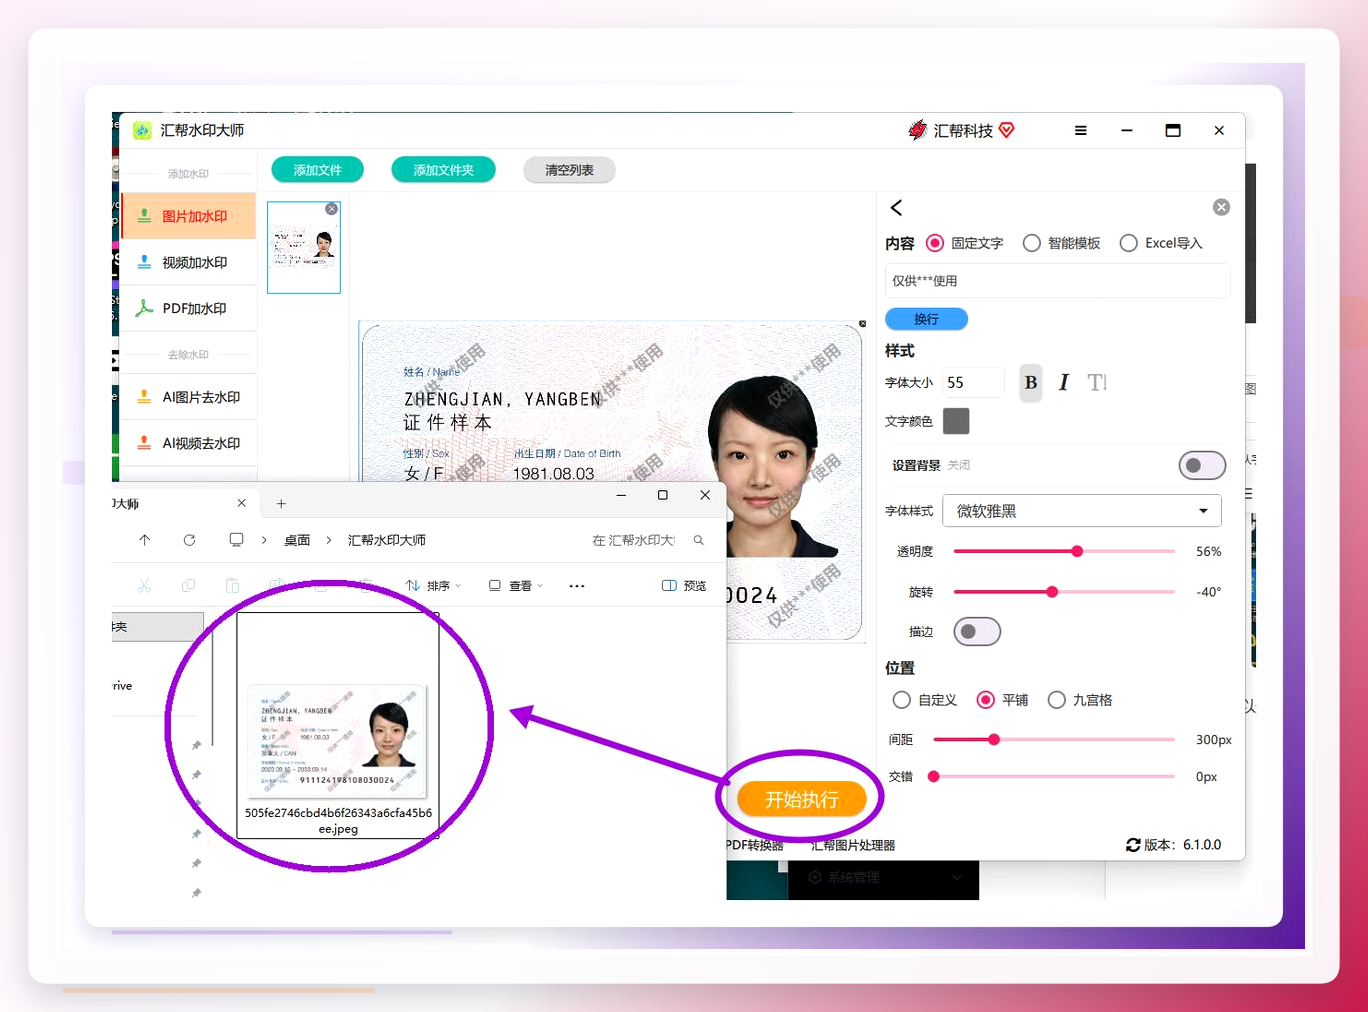The image size is (1368, 1012).
Task: Select the 平铺 tile position option
Action: point(986,700)
